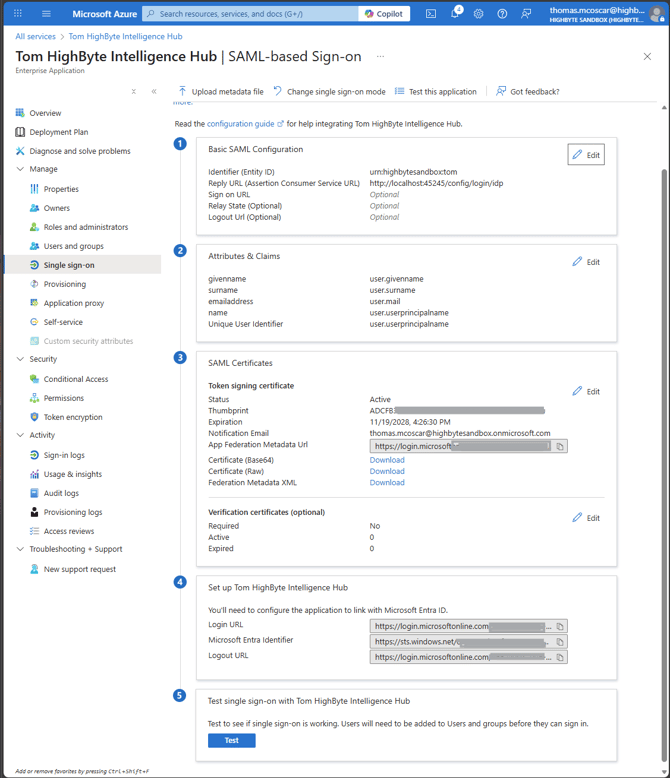Copy the Logout URL value

pyautogui.click(x=560, y=657)
